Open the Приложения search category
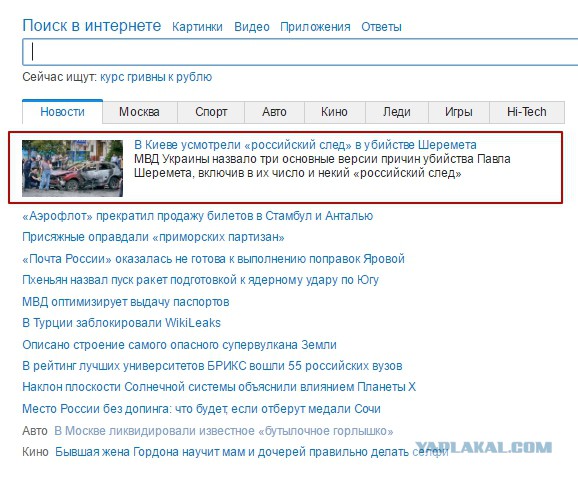Image resolution: width=578 pixels, height=477 pixels. 315,27
